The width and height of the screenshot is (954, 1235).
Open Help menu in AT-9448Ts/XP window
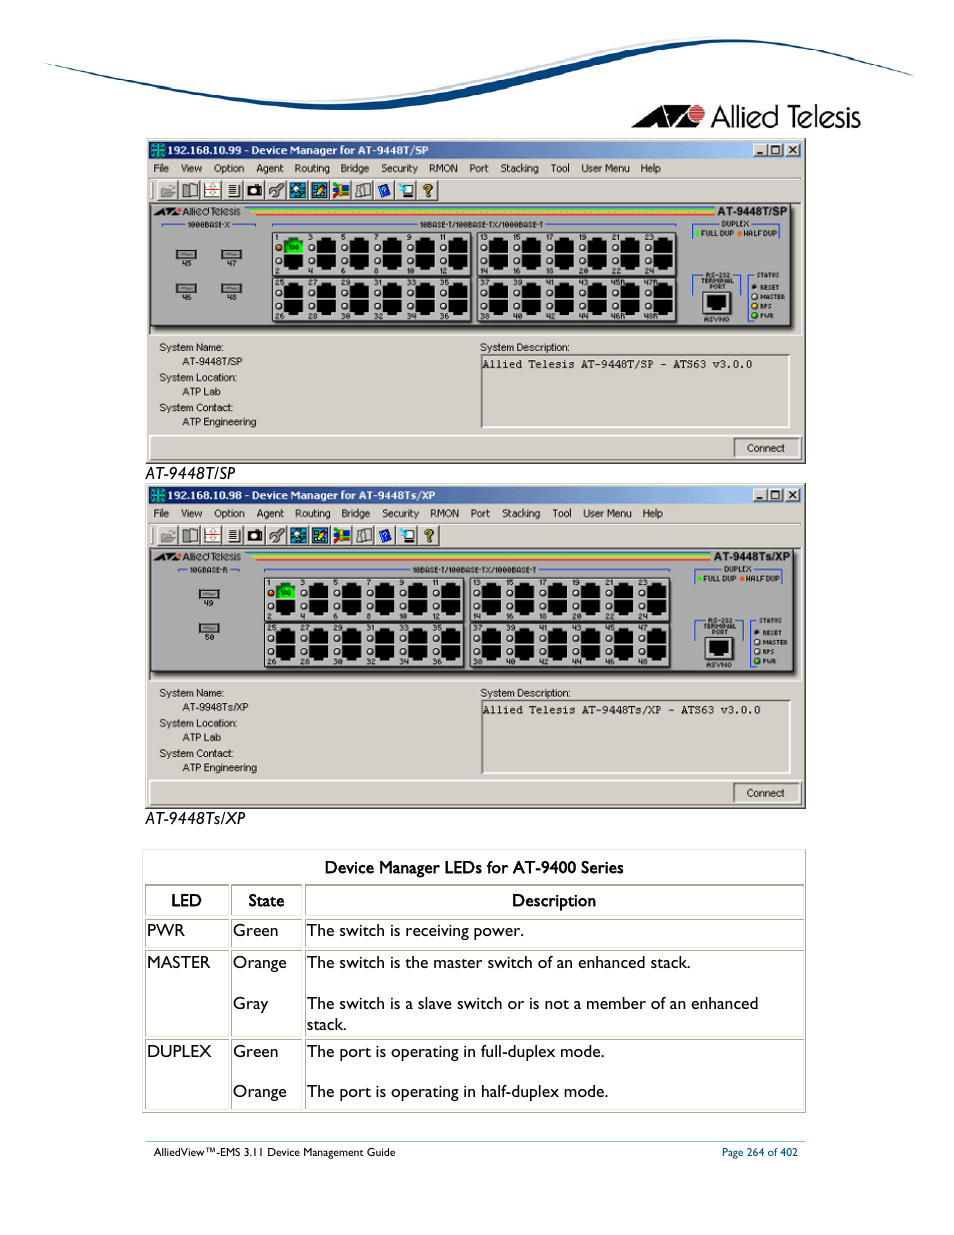point(652,513)
